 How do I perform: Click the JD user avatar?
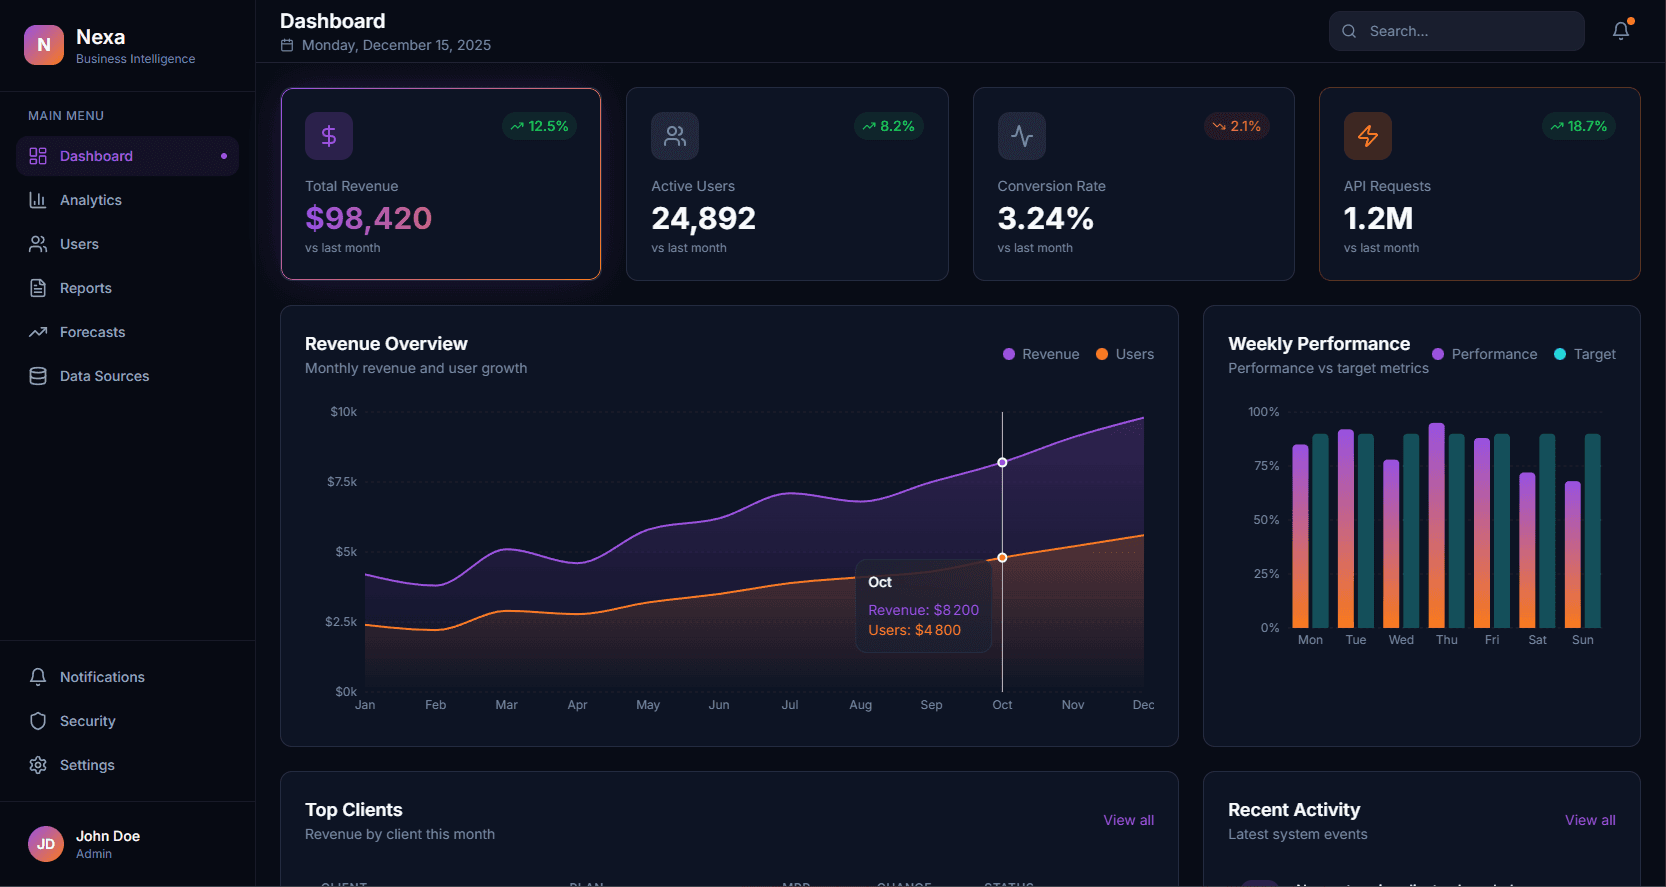(x=46, y=844)
